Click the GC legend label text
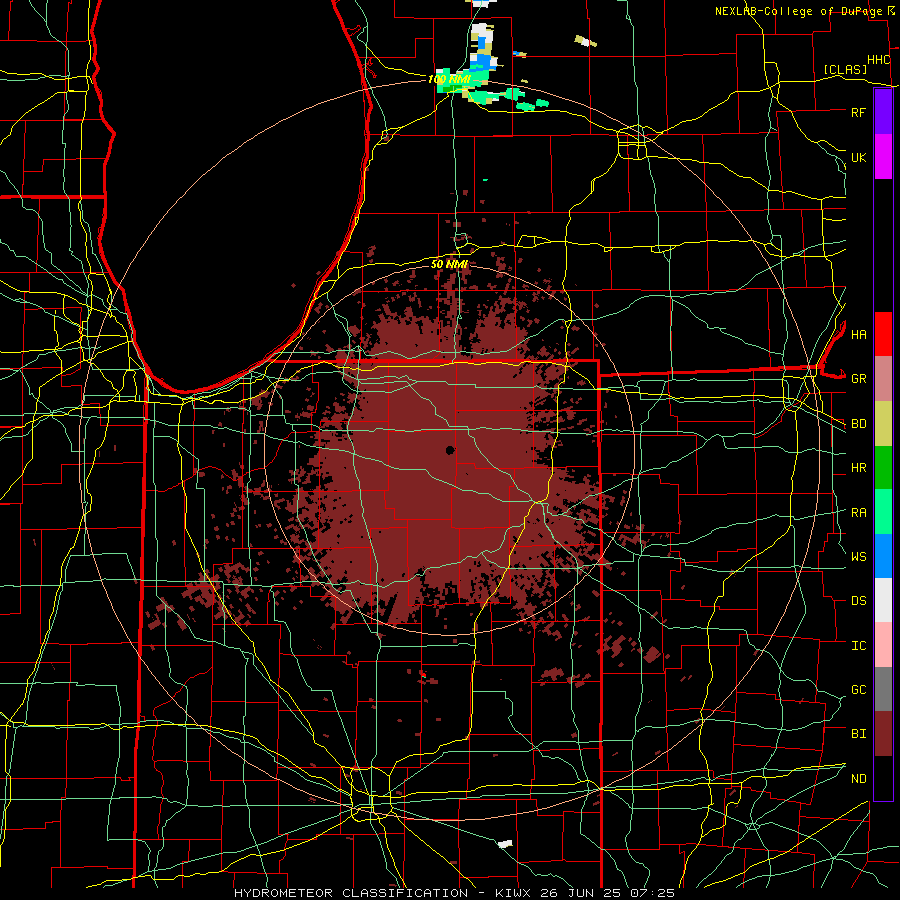This screenshot has height=900, width=900. click(x=858, y=690)
